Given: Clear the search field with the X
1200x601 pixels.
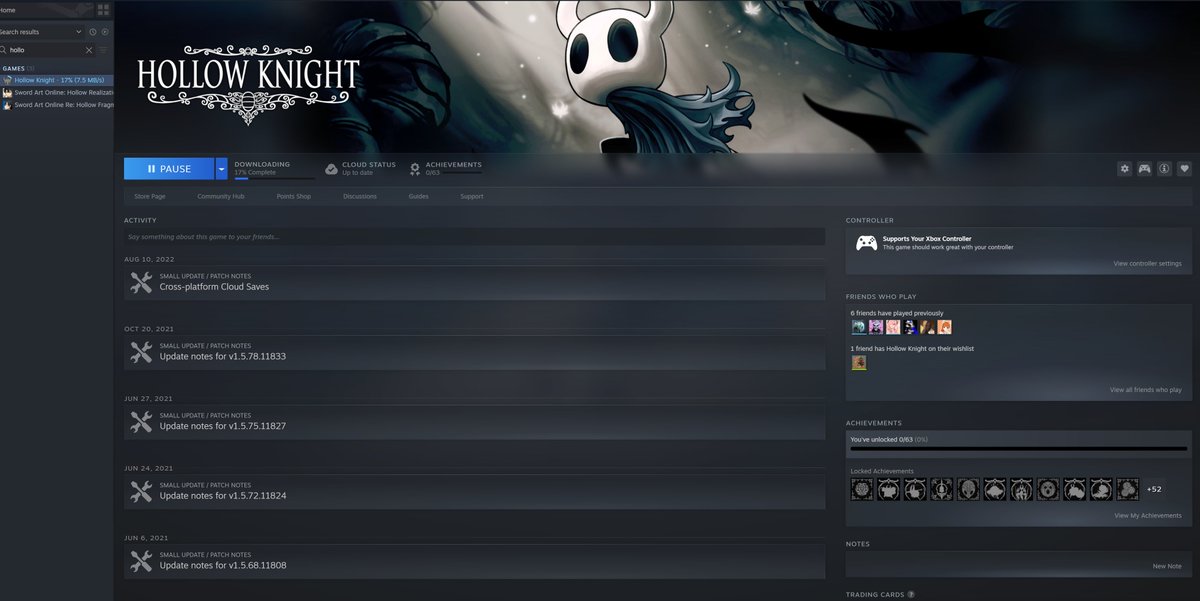Looking at the screenshot, I should pyautogui.click(x=89, y=50).
